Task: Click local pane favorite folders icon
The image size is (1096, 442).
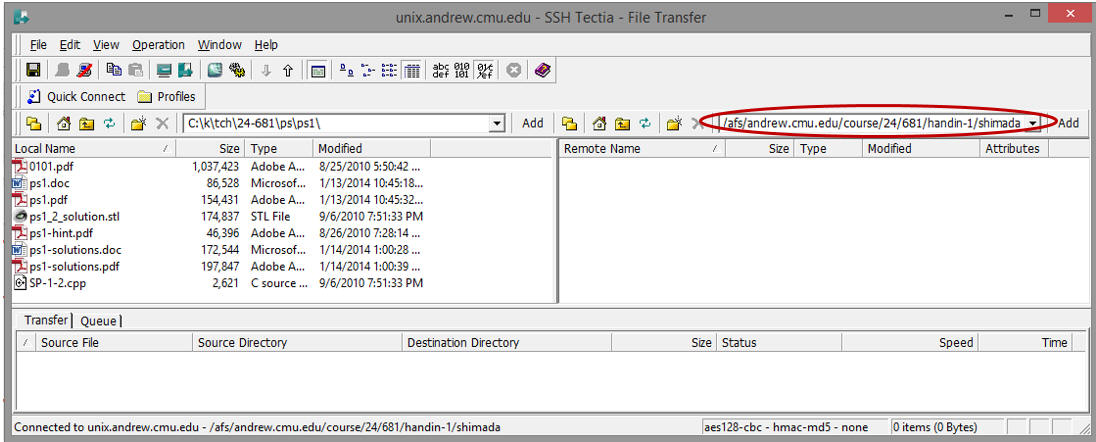Action: 33,123
